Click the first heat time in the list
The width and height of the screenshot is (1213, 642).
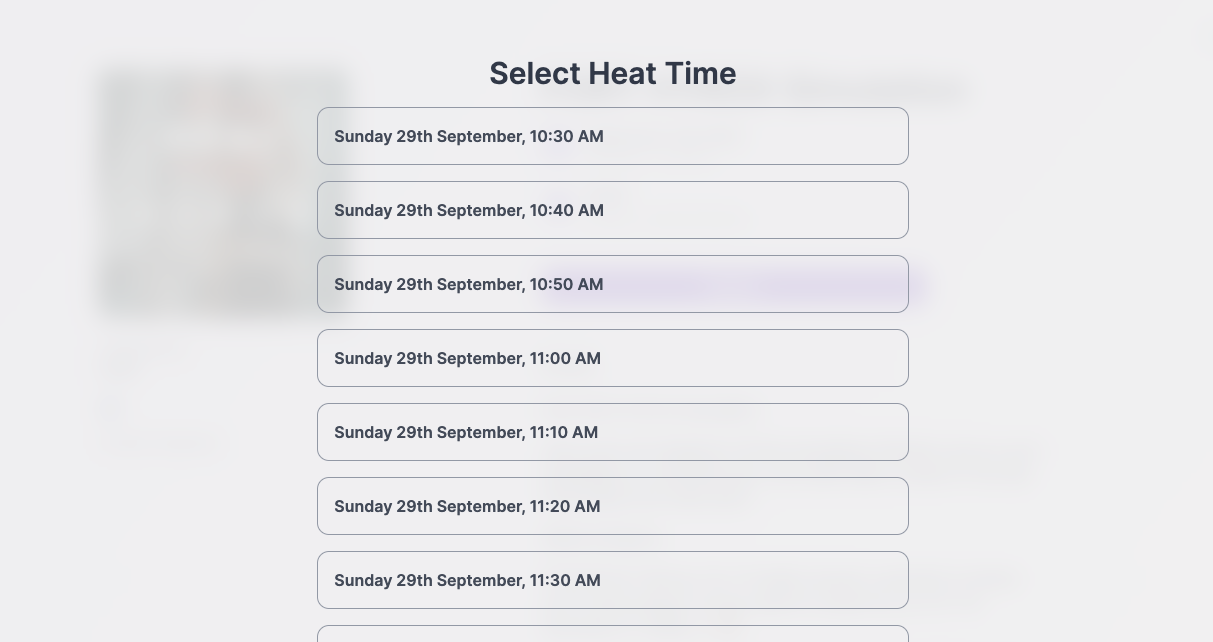[612, 136]
